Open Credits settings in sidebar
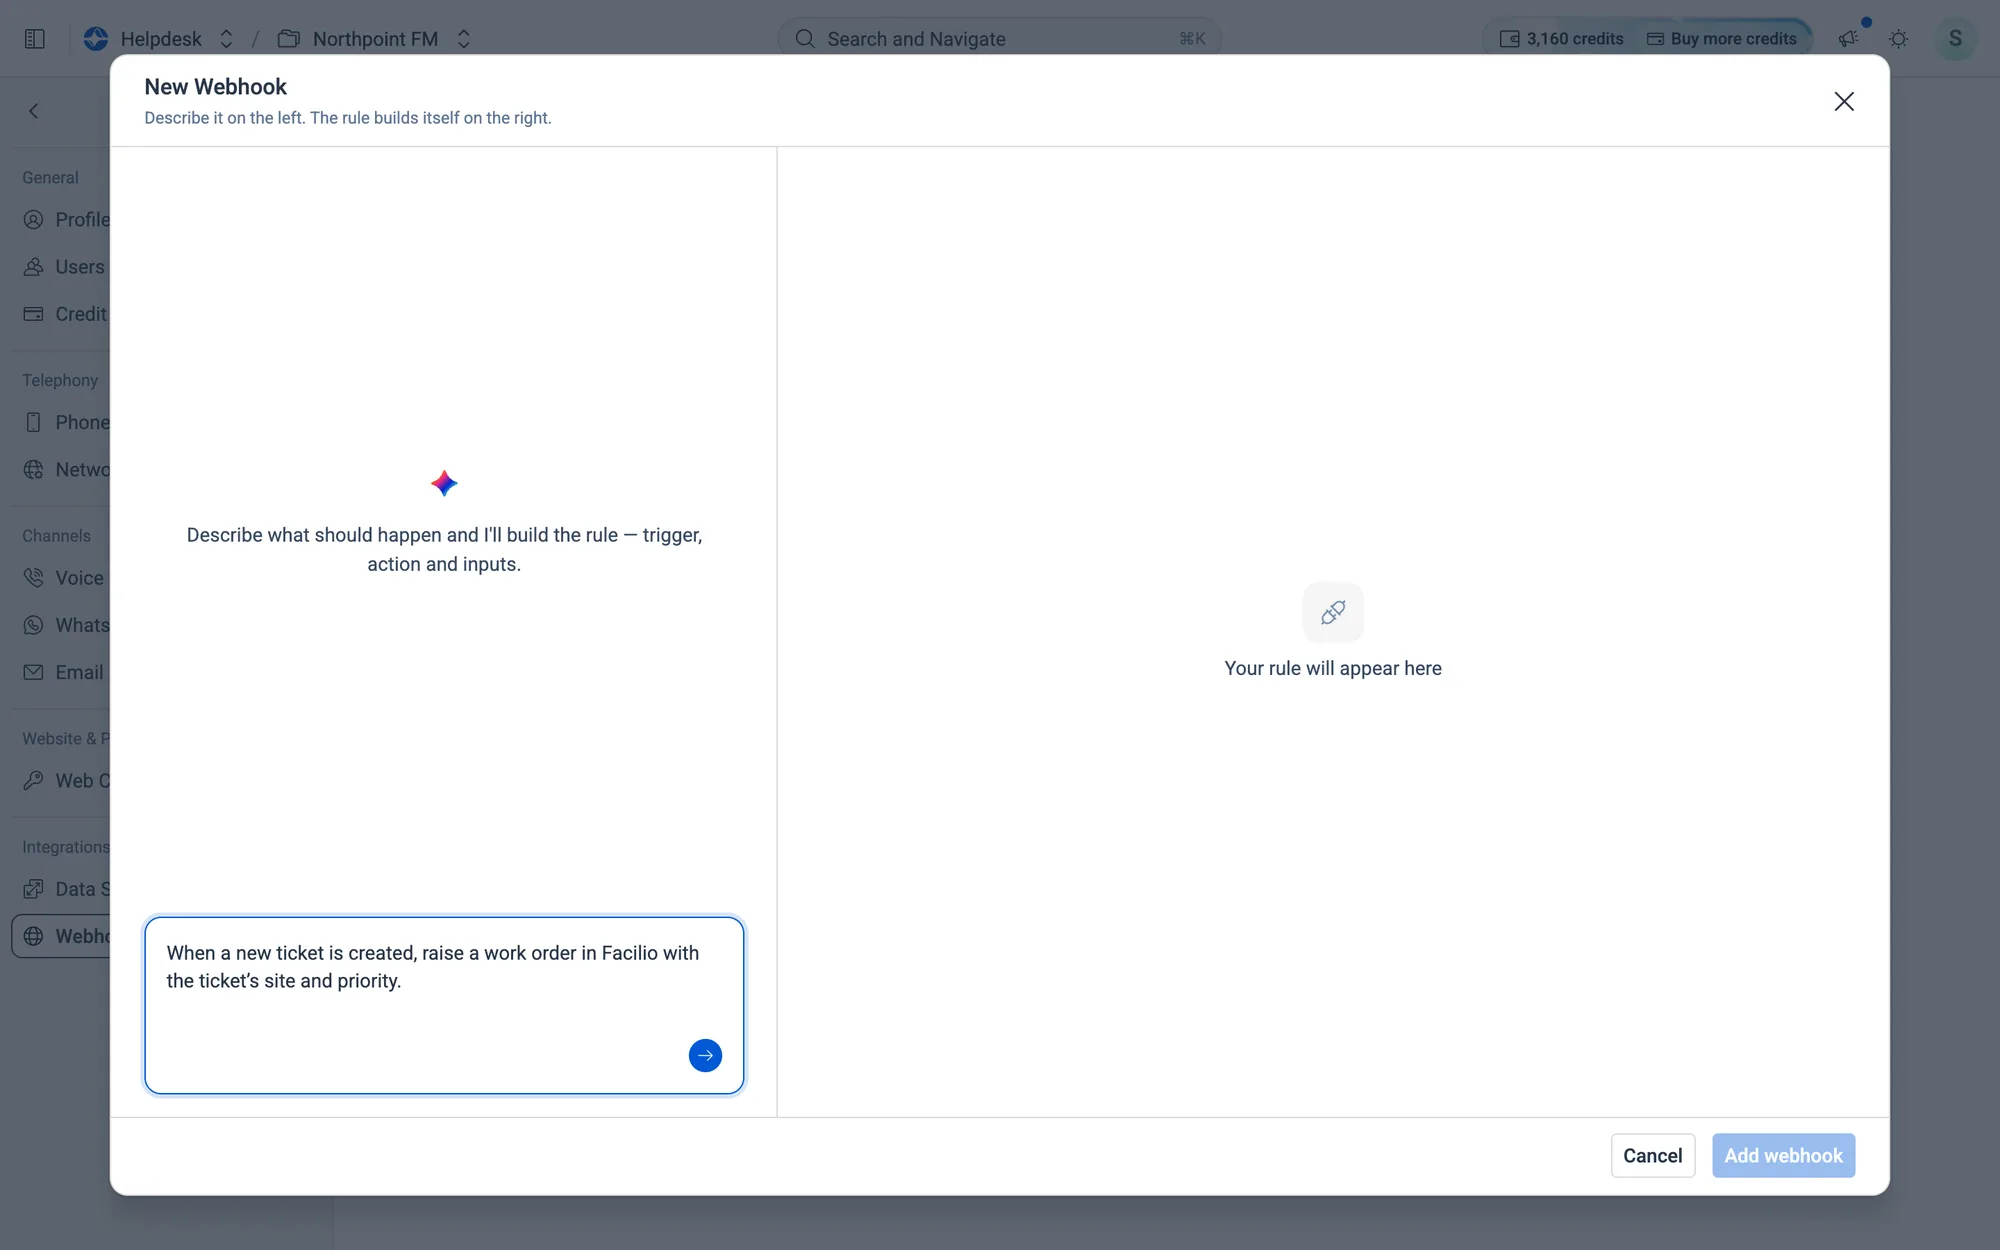This screenshot has height=1250, width=2000. [65, 314]
